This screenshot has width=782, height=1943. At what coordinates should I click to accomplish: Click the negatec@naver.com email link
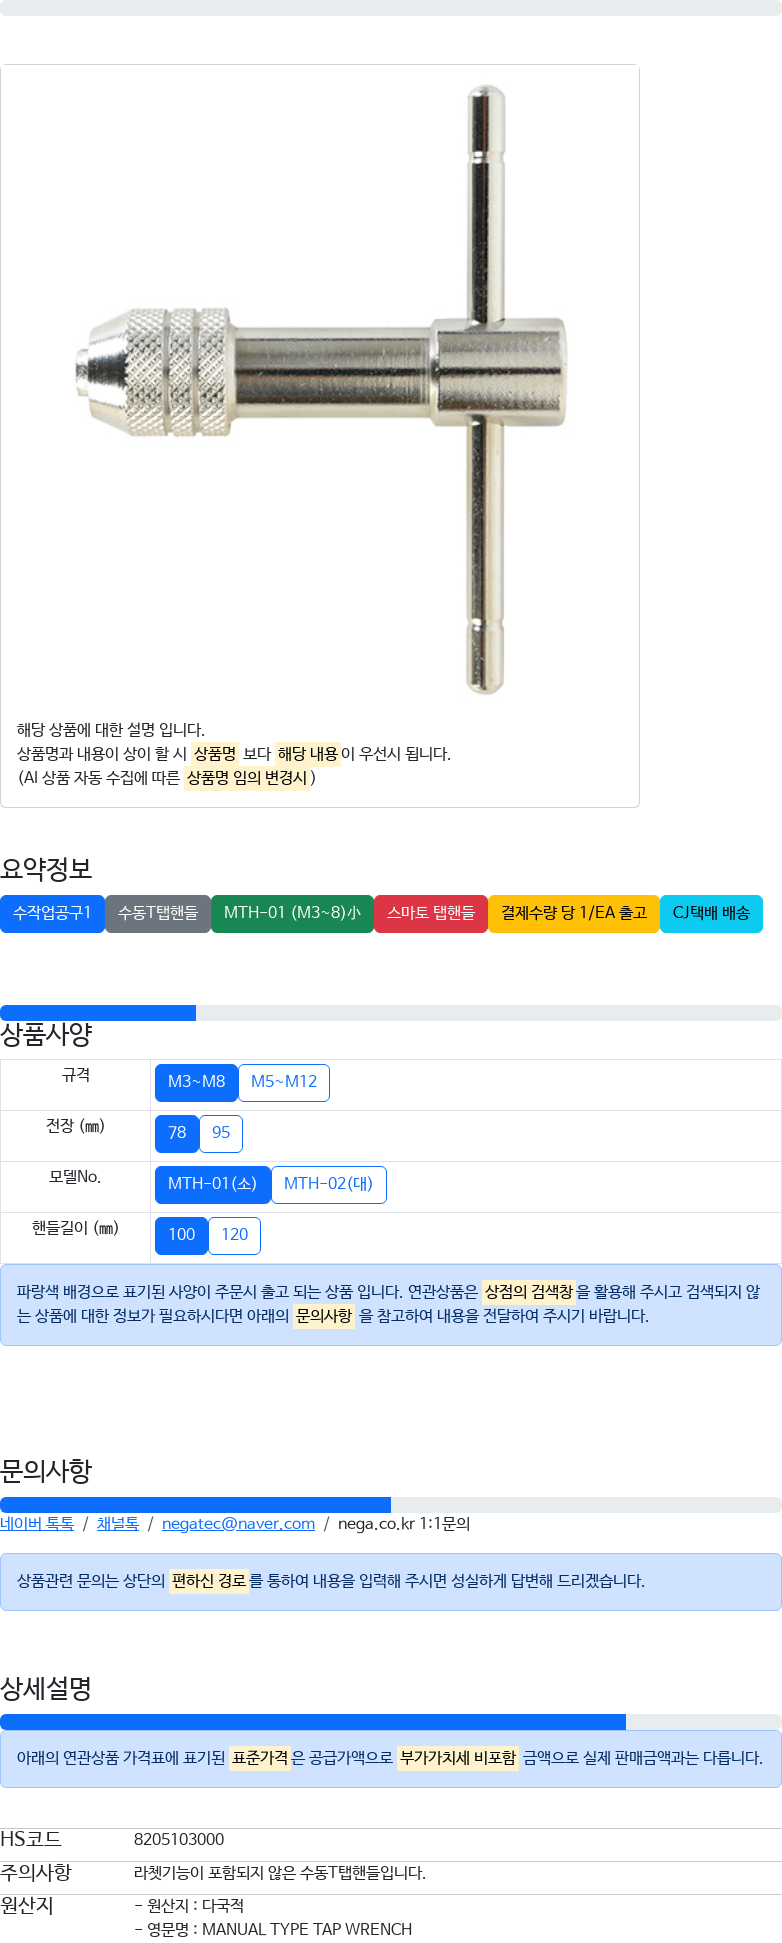(x=238, y=1524)
